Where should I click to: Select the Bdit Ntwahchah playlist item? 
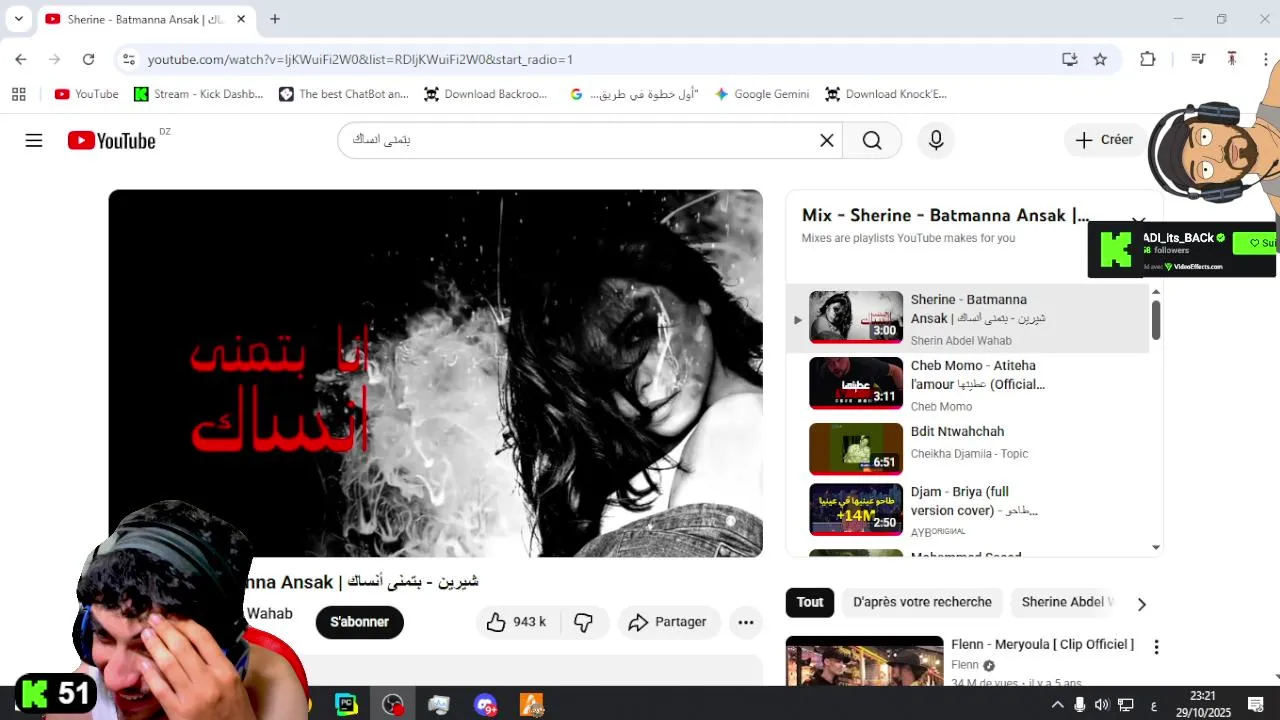(967, 448)
